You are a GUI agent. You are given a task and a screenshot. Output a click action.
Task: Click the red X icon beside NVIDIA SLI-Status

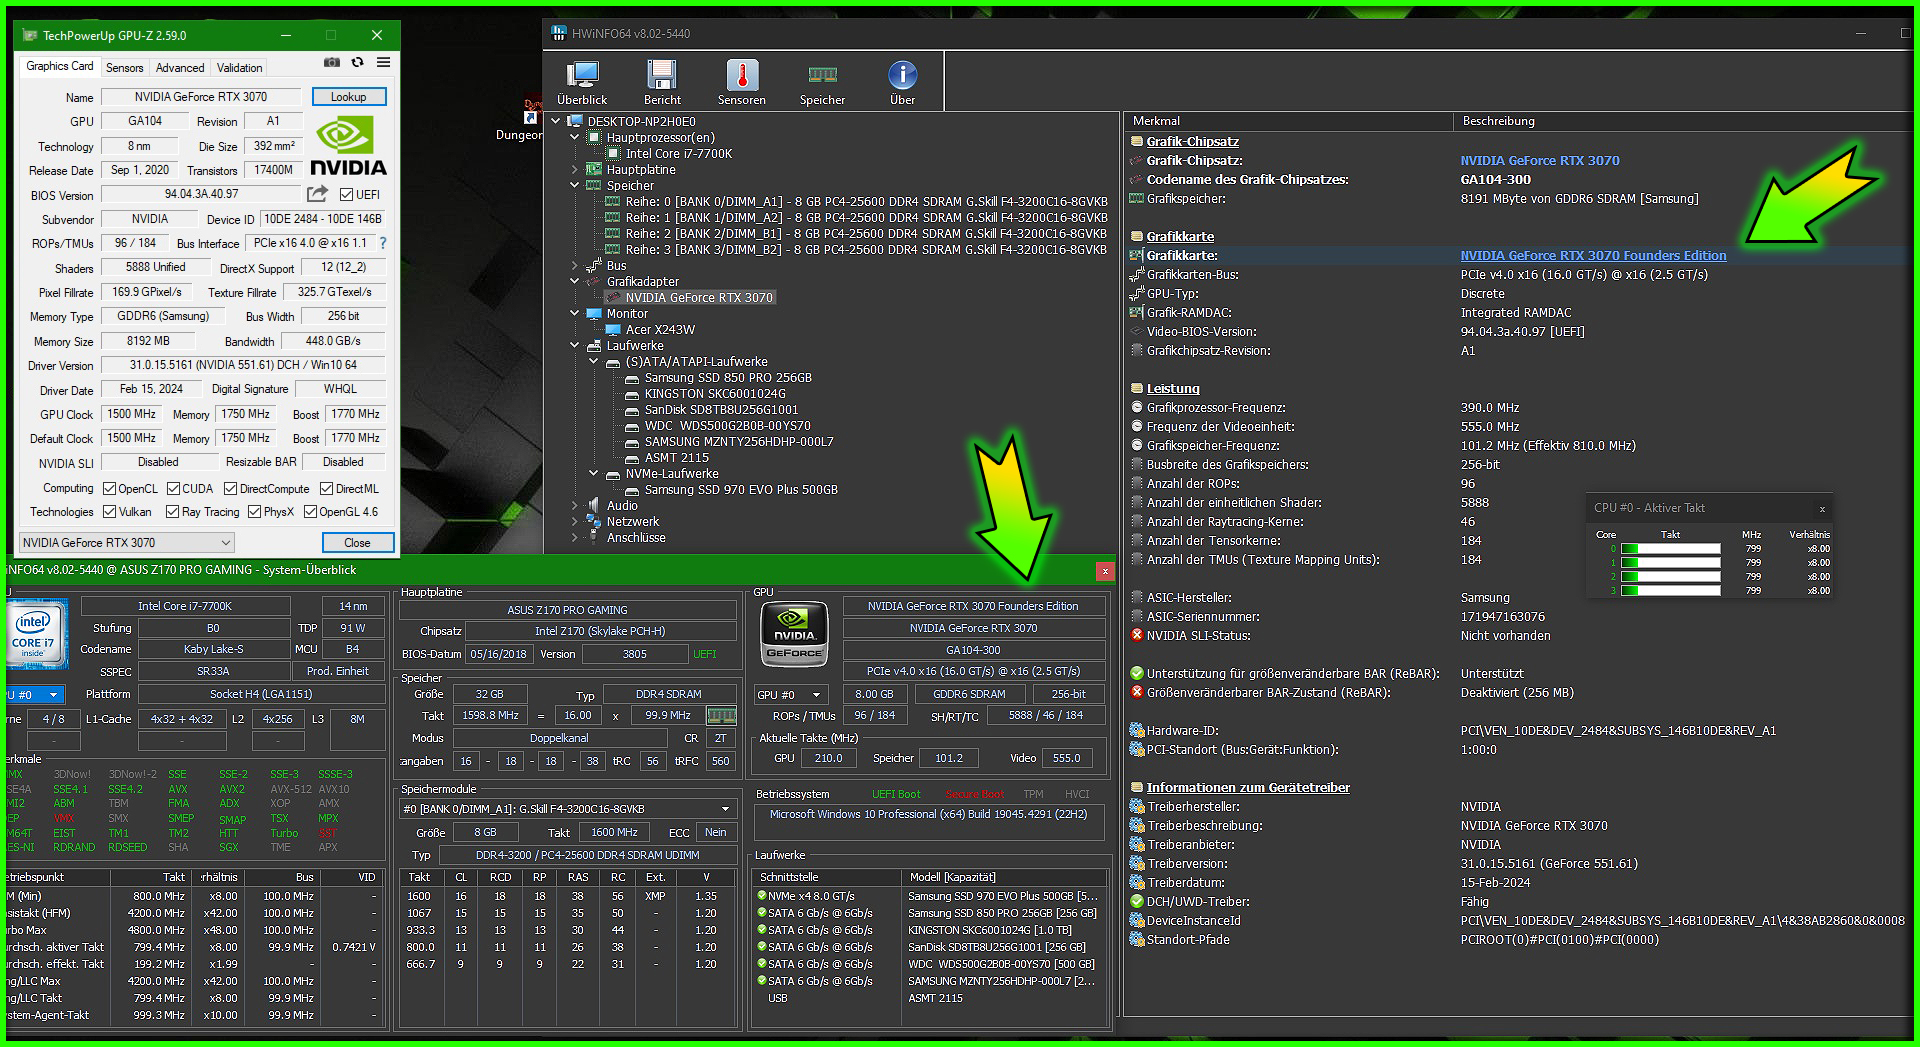1136,635
